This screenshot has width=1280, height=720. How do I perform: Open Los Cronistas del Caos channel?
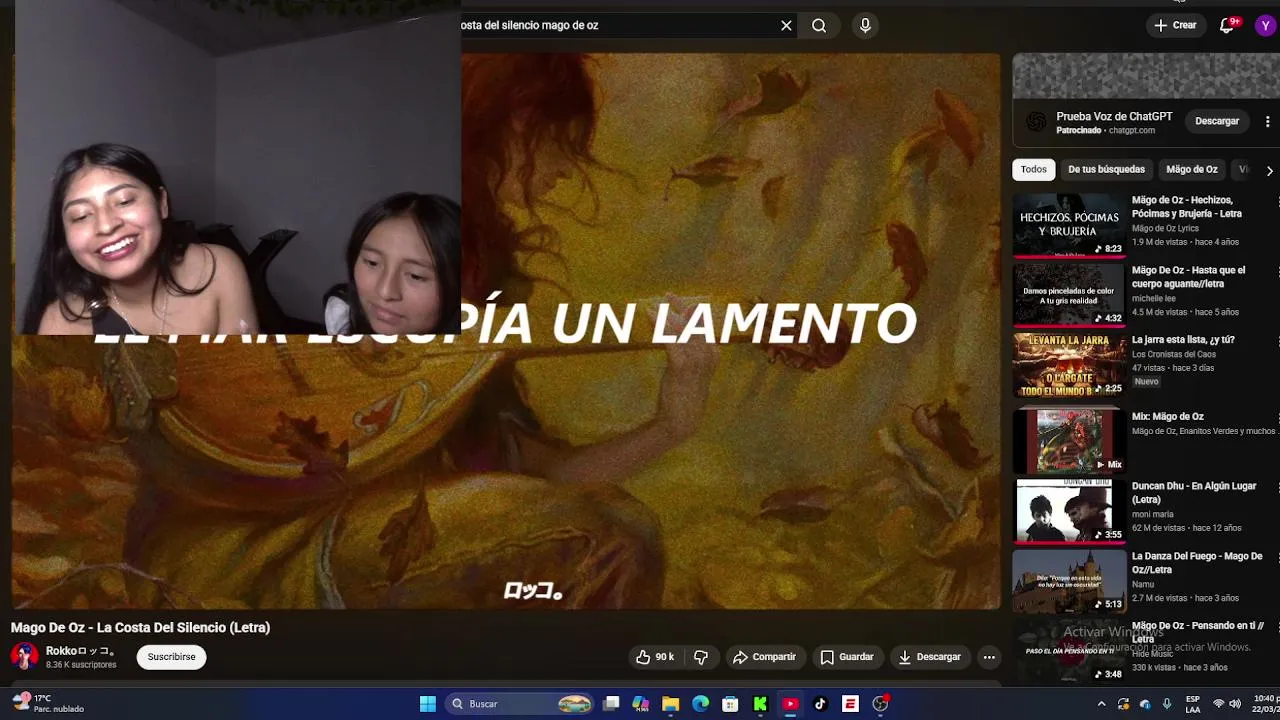pos(1174,355)
